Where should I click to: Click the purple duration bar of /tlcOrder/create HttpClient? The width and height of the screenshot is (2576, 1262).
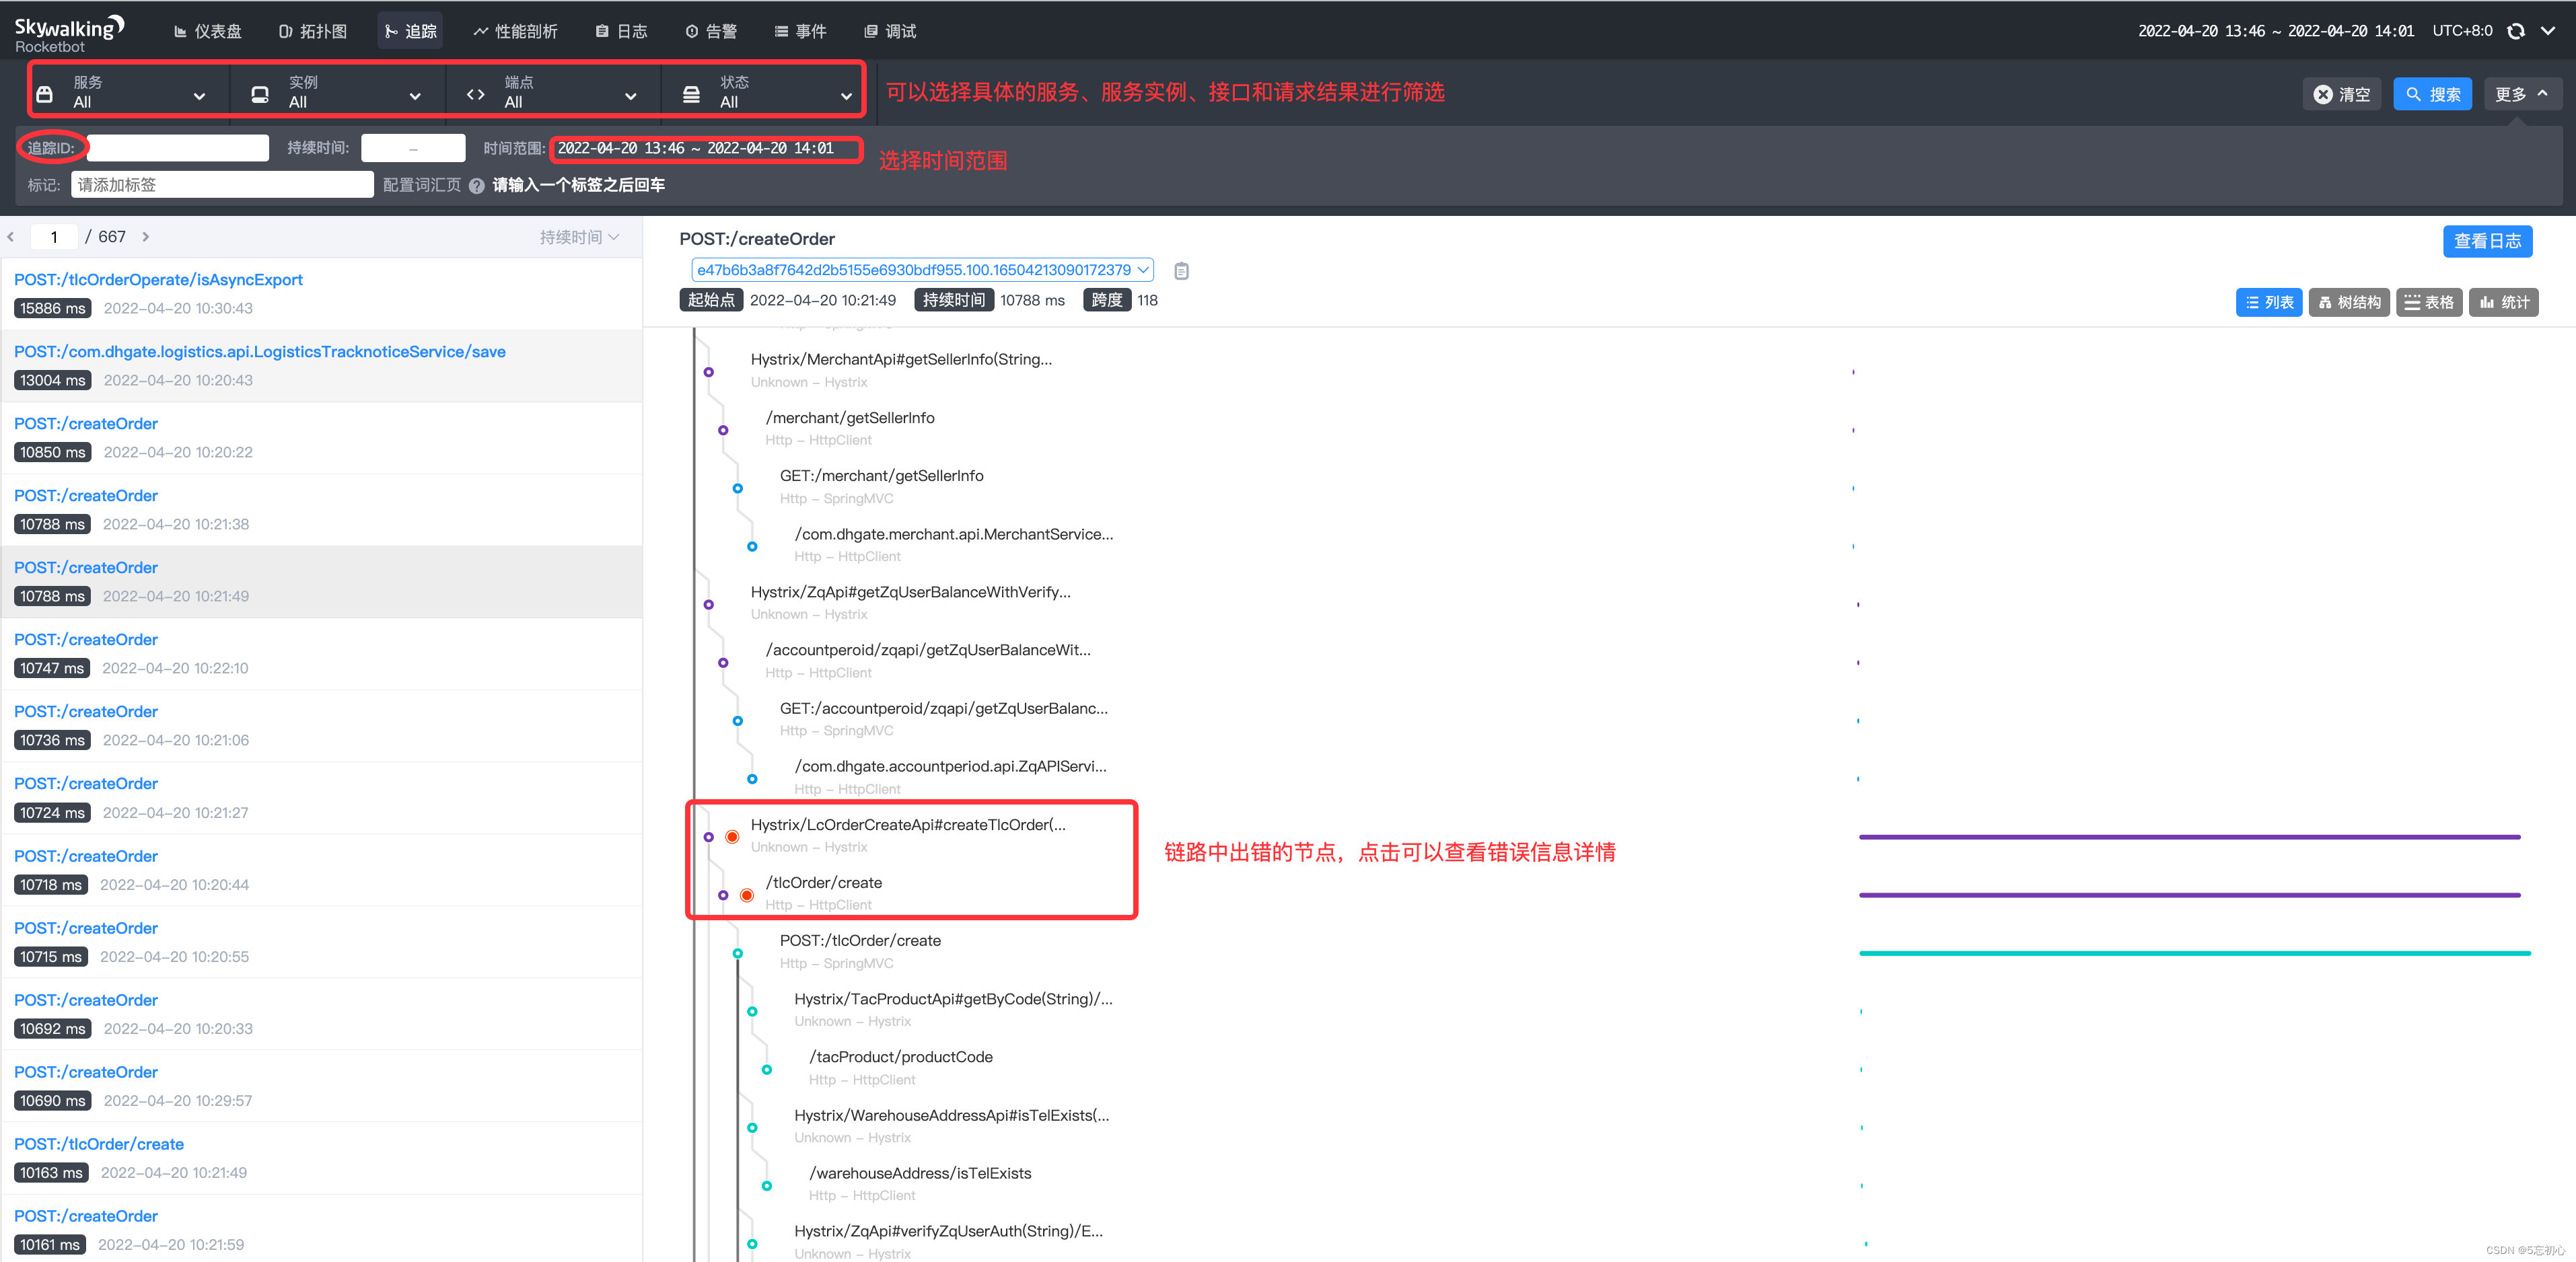pos(2189,895)
